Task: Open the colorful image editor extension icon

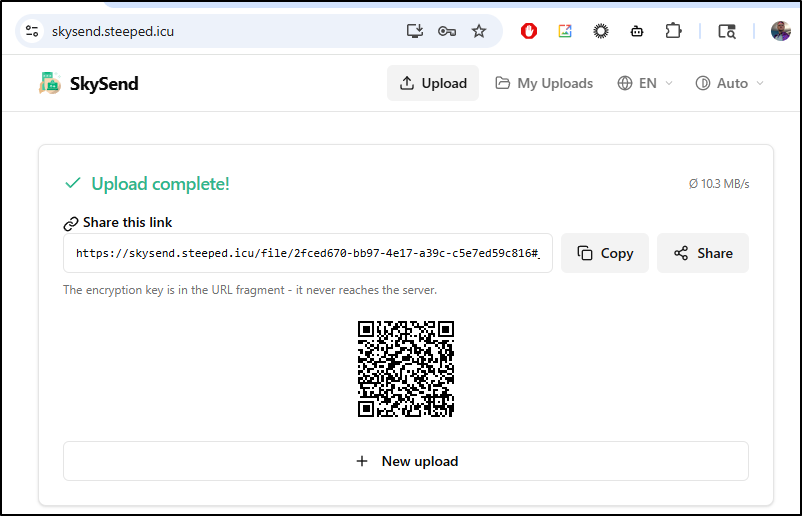Action: pyautogui.click(x=565, y=31)
